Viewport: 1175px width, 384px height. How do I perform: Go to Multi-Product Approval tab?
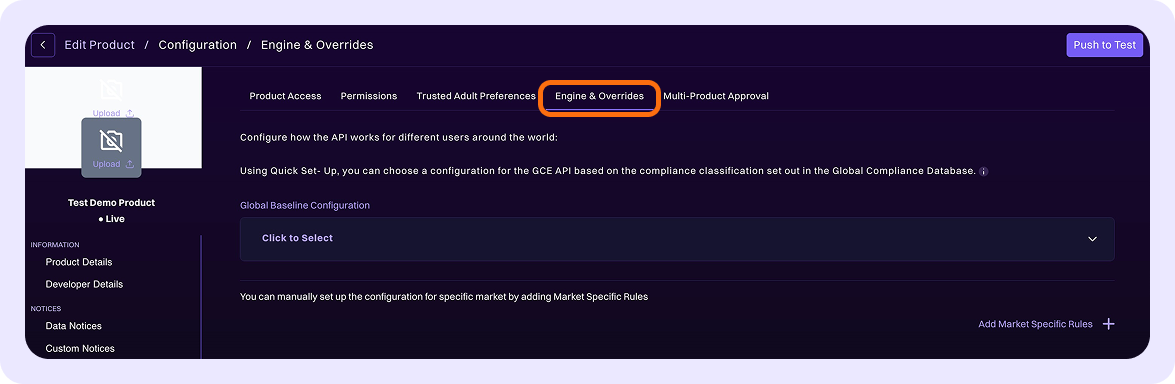(716, 96)
